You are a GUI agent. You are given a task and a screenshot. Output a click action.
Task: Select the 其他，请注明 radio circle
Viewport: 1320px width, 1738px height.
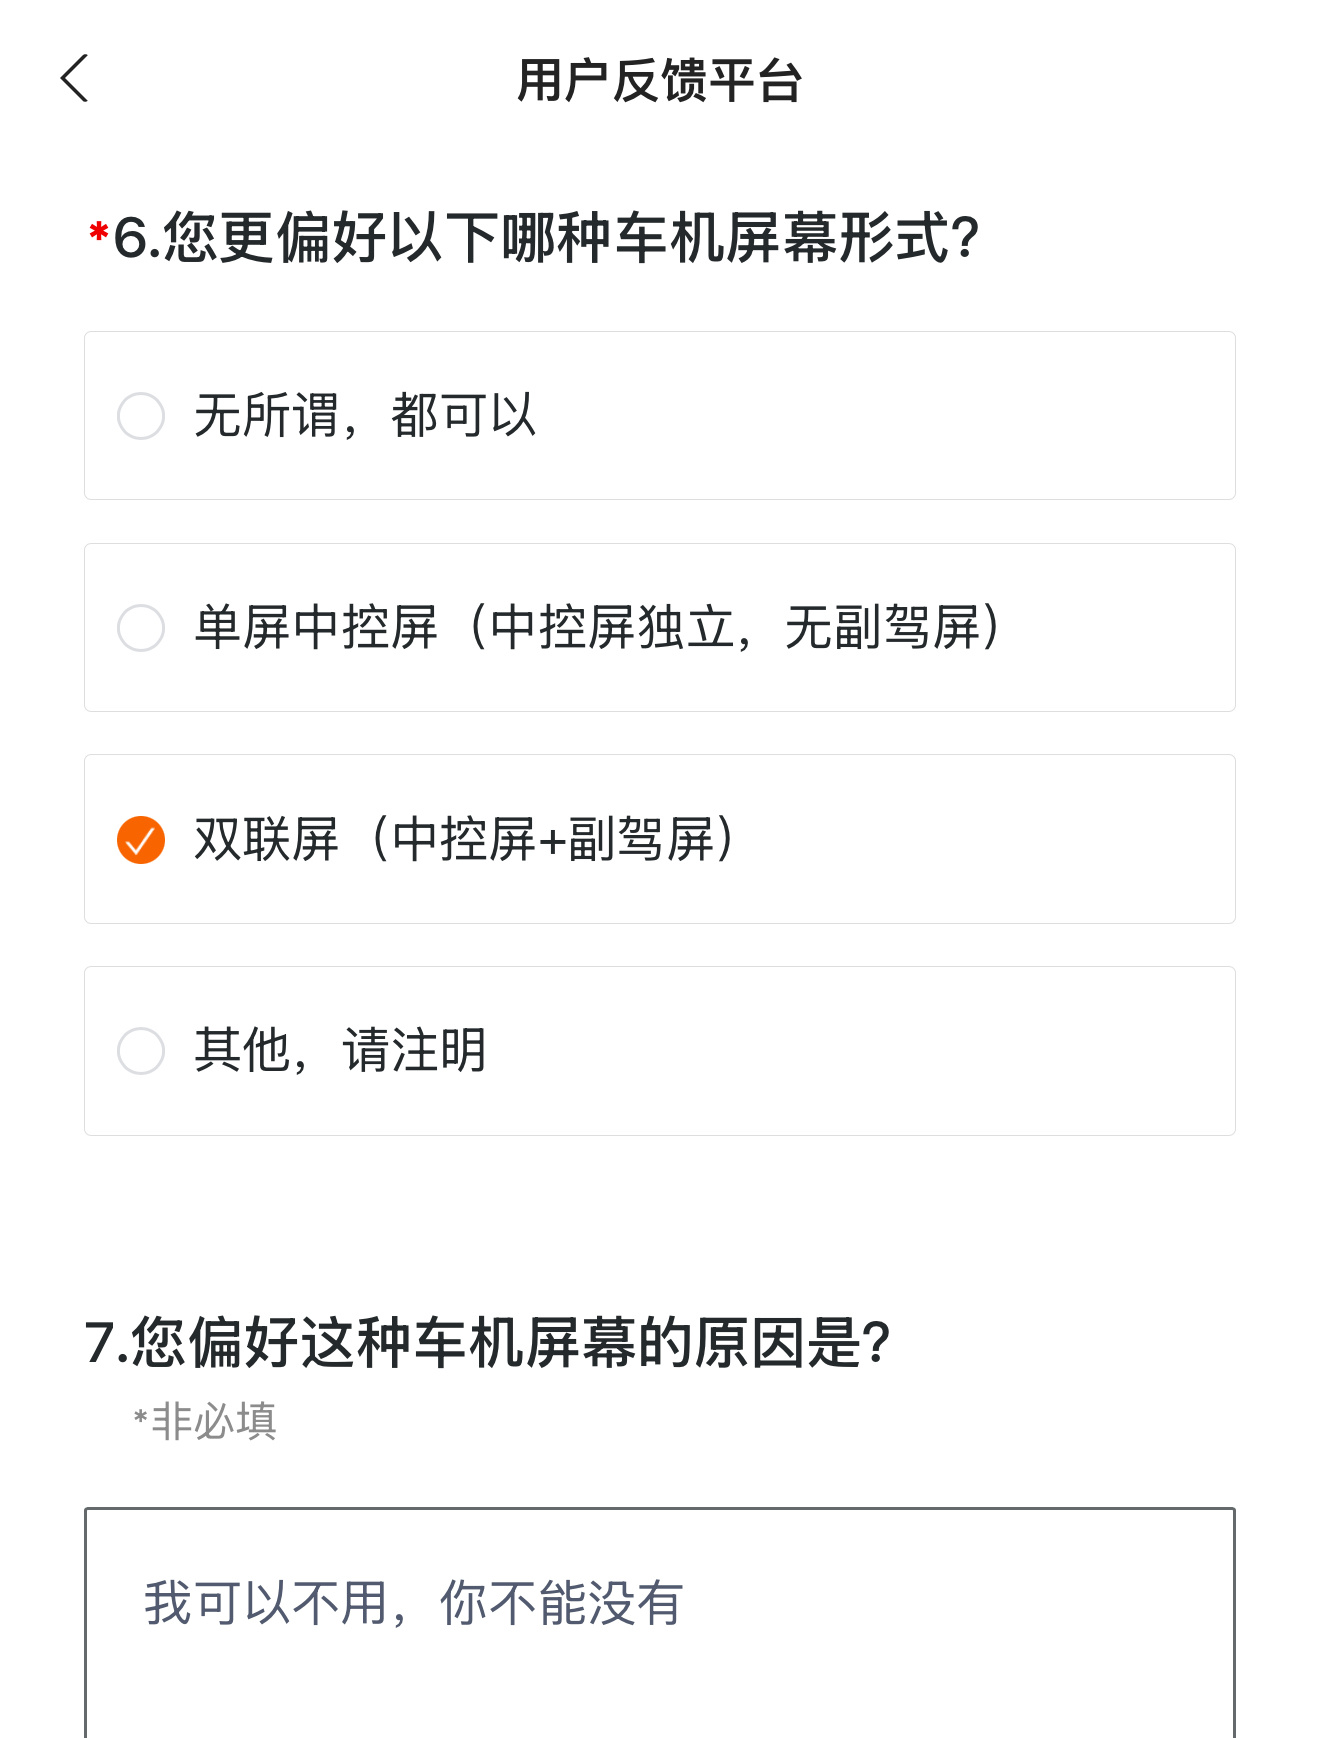pos(141,1051)
